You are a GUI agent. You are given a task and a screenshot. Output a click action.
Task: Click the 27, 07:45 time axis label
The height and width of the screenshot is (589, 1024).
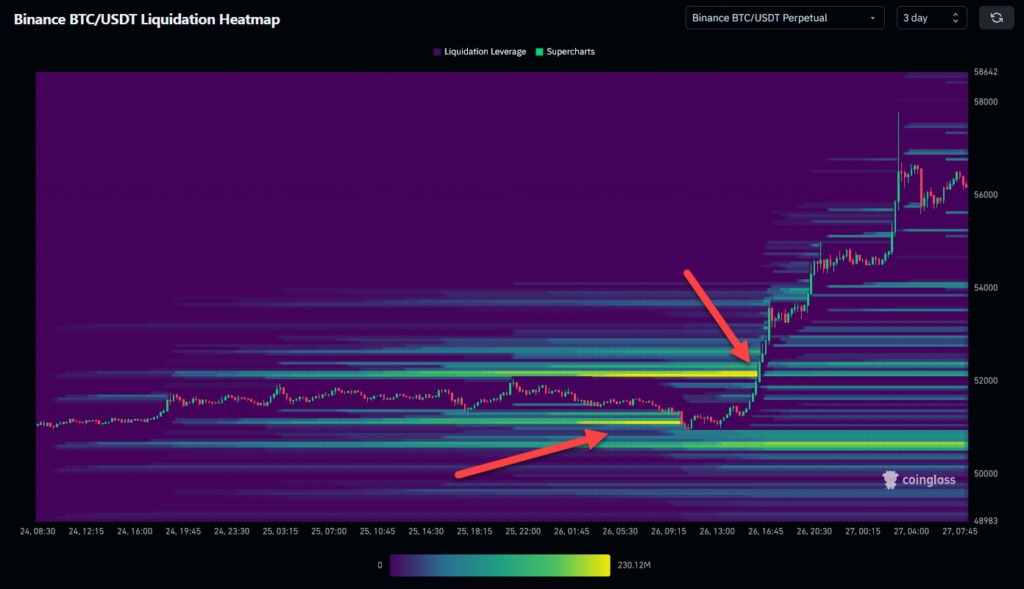tap(959, 532)
